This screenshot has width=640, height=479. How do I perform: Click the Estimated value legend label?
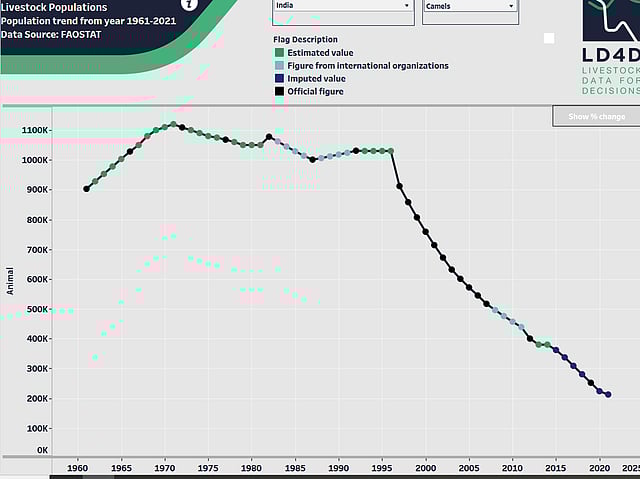pos(320,53)
